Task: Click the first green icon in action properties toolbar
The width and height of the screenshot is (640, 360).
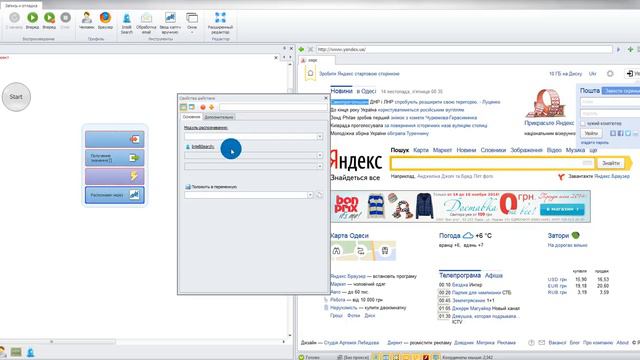Action: [x=184, y=107]
